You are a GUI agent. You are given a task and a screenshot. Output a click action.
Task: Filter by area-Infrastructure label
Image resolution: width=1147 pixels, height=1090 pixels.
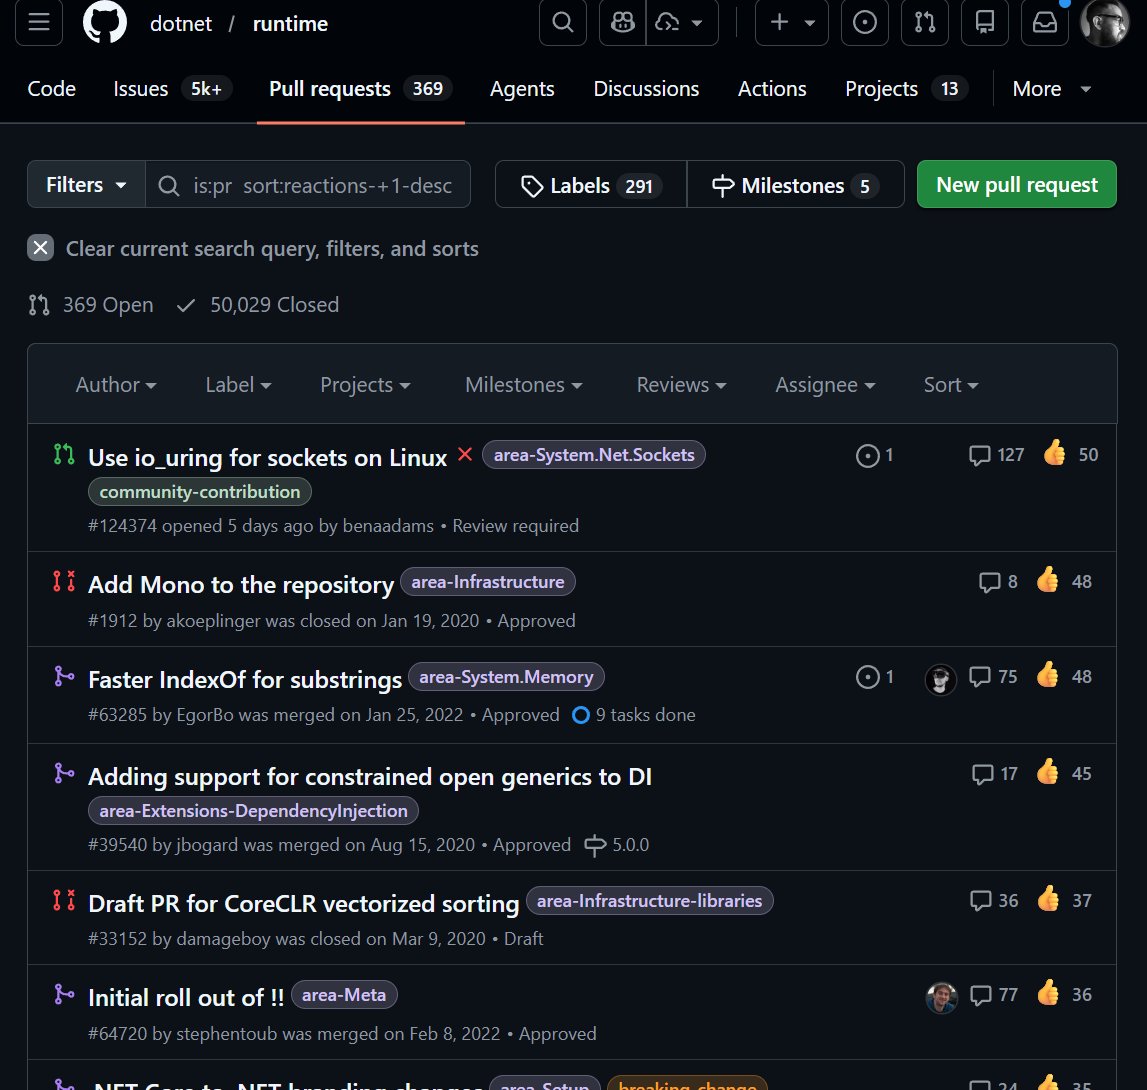(x=488, y=582)
